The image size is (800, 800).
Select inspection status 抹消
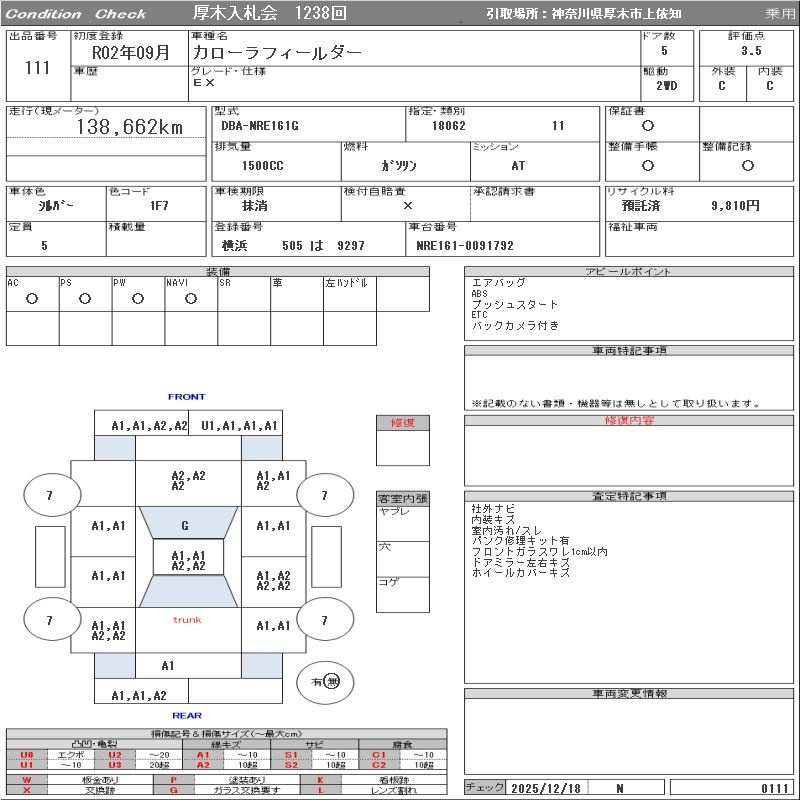254,205
